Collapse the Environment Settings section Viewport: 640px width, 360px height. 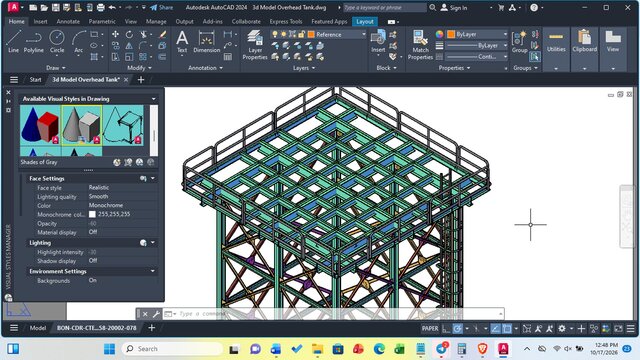153,271
